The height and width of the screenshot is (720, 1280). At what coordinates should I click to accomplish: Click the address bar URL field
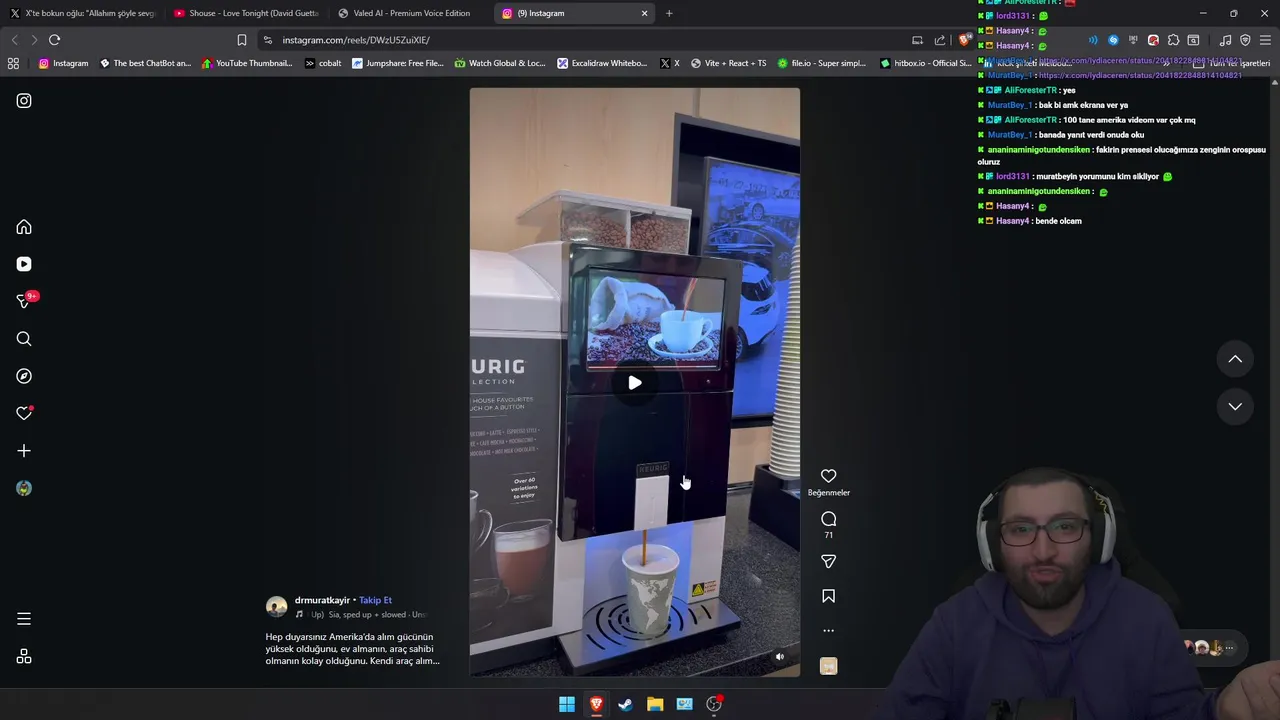580,40
